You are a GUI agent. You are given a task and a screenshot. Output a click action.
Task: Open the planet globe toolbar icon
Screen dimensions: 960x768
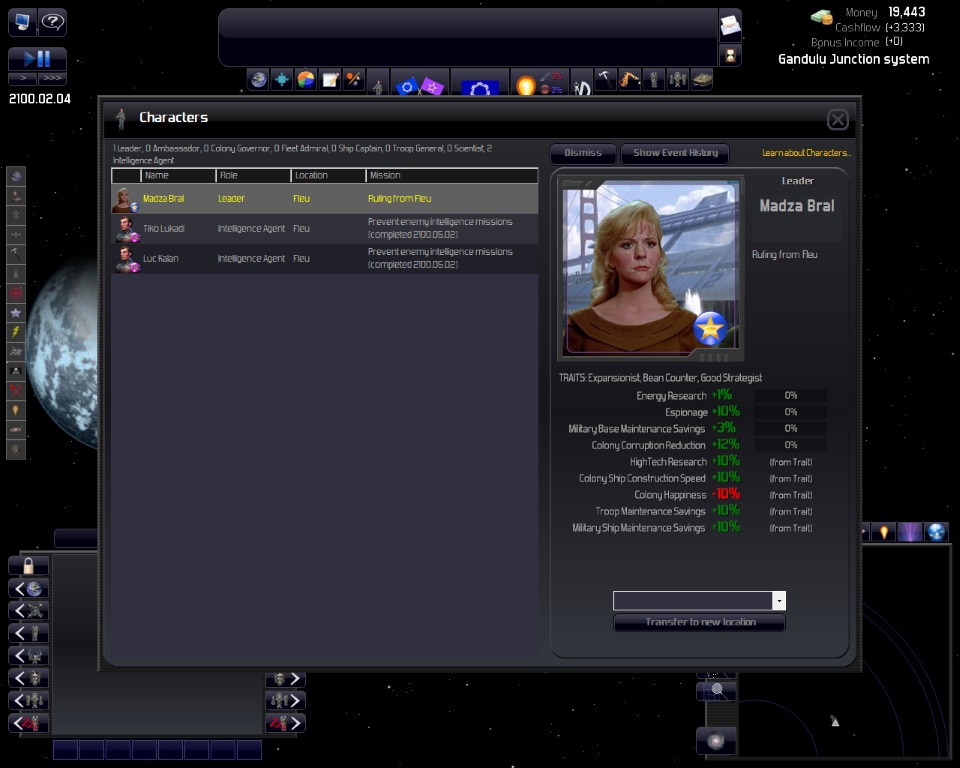click(x=258, y=80)
